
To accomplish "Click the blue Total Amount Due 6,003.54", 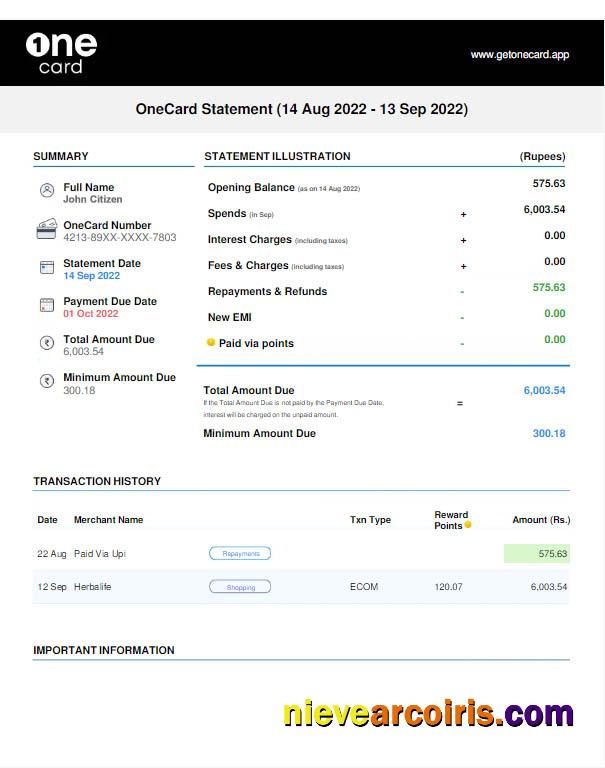I will tap(544, 391).
